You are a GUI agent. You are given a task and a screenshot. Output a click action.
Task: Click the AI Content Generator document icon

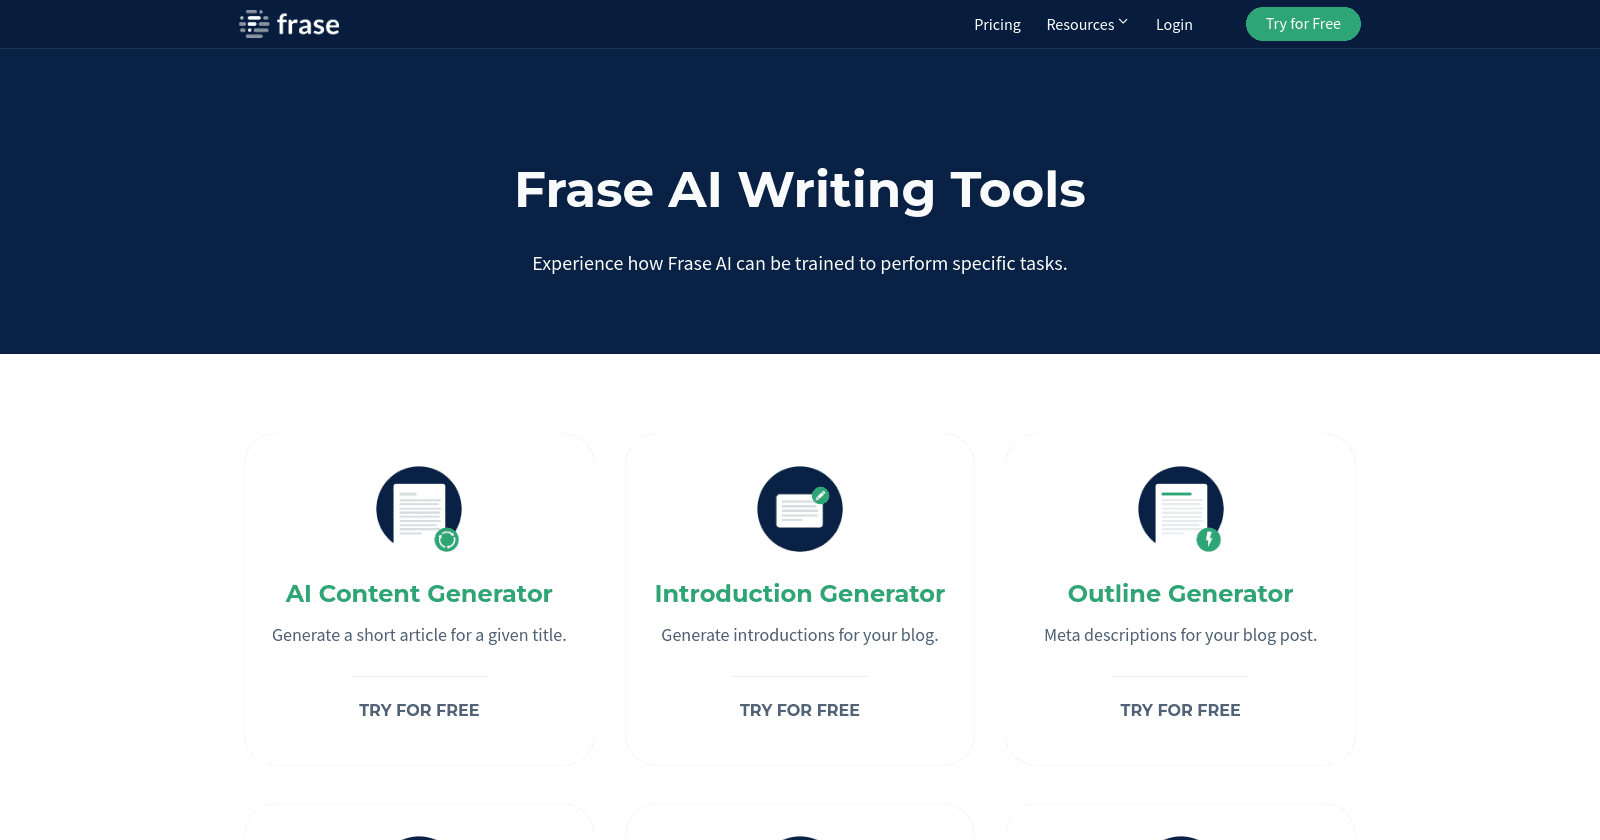(x=419, y=509)
